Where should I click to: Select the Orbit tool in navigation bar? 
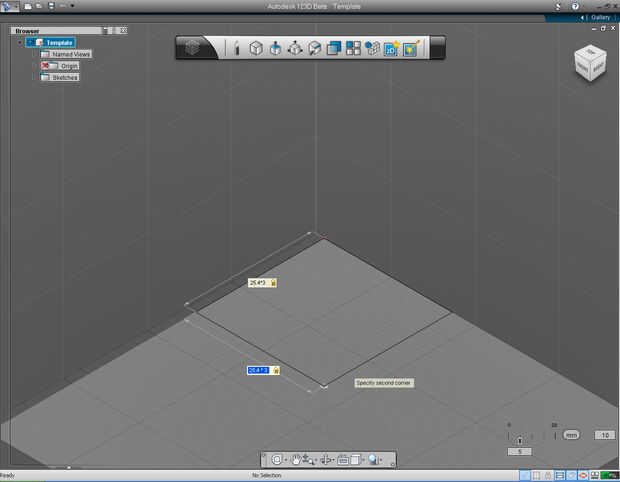[326, 459]
